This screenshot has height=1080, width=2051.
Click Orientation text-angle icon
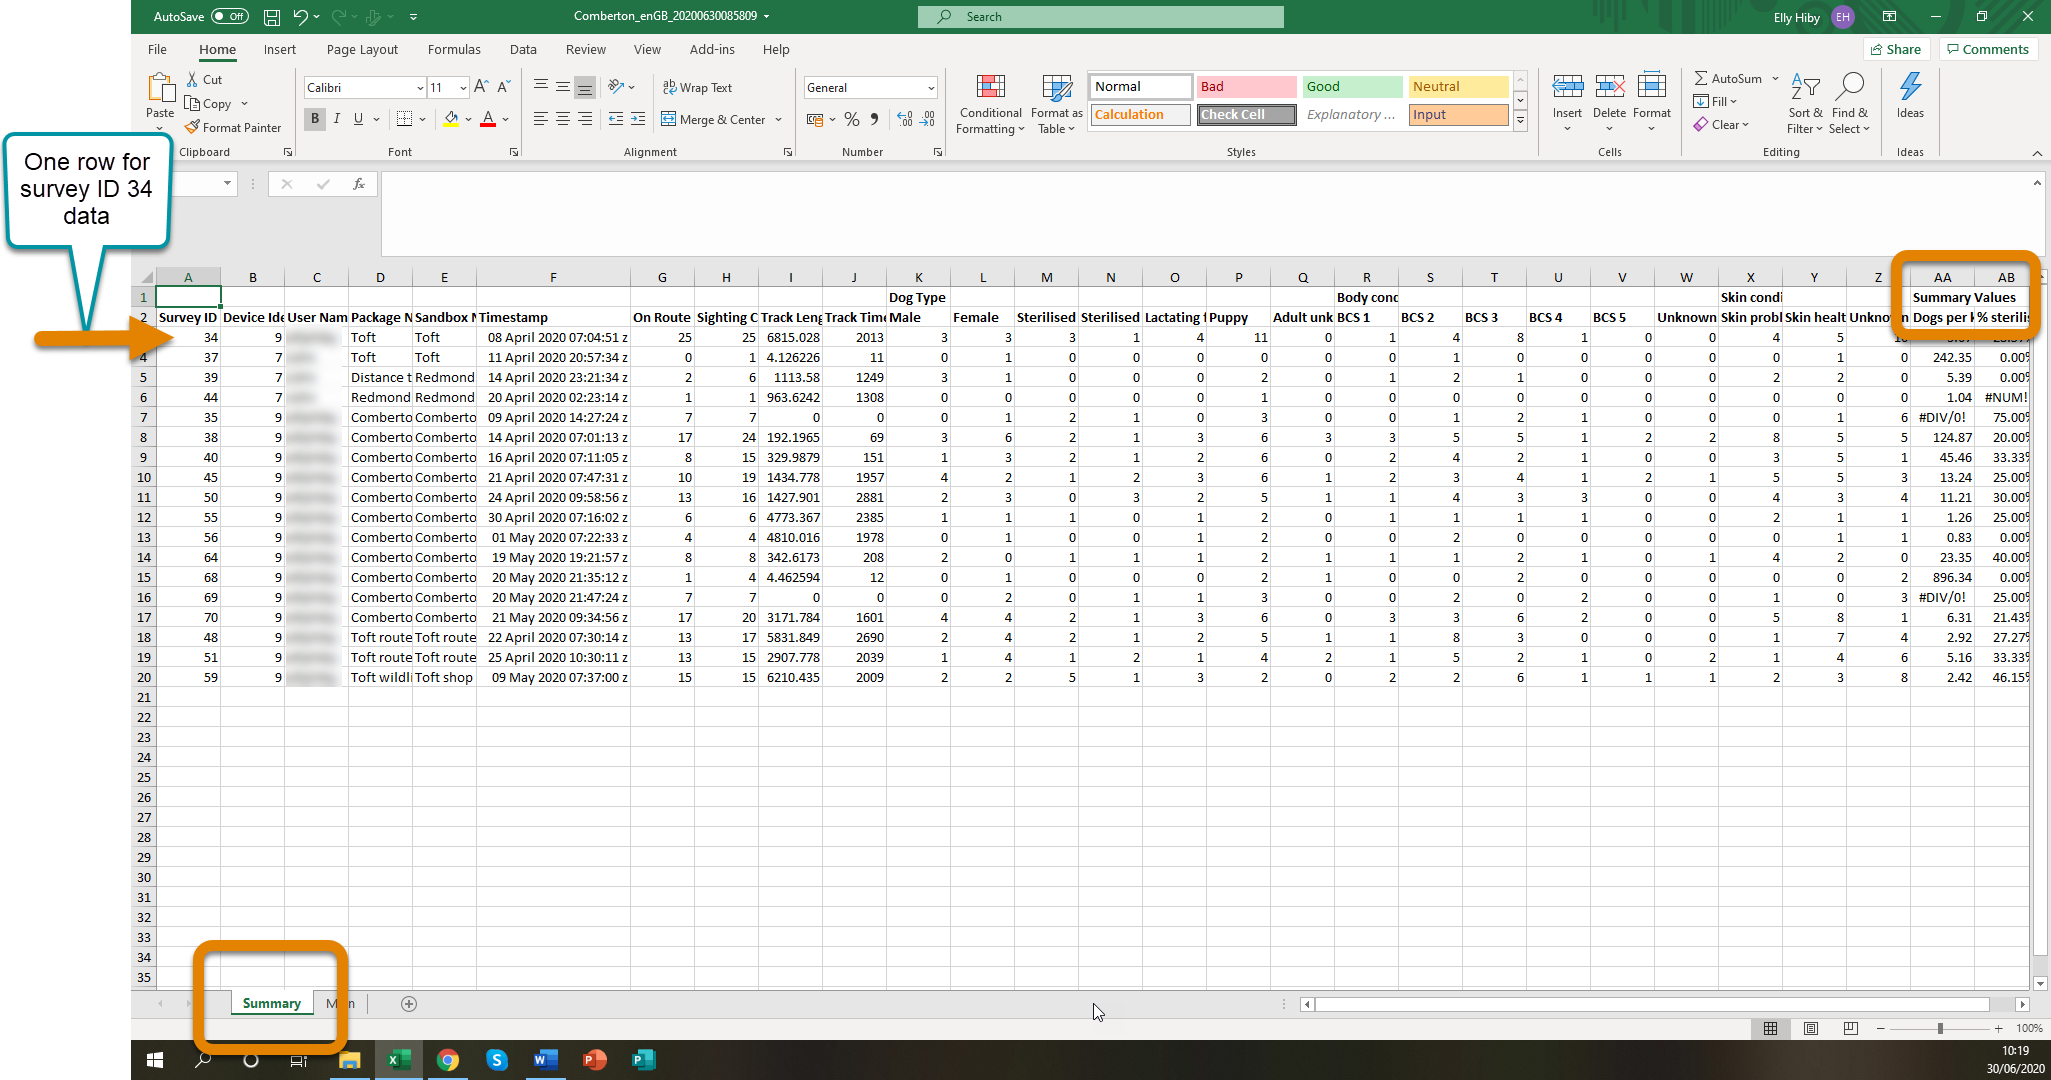[x=616, y=87]
